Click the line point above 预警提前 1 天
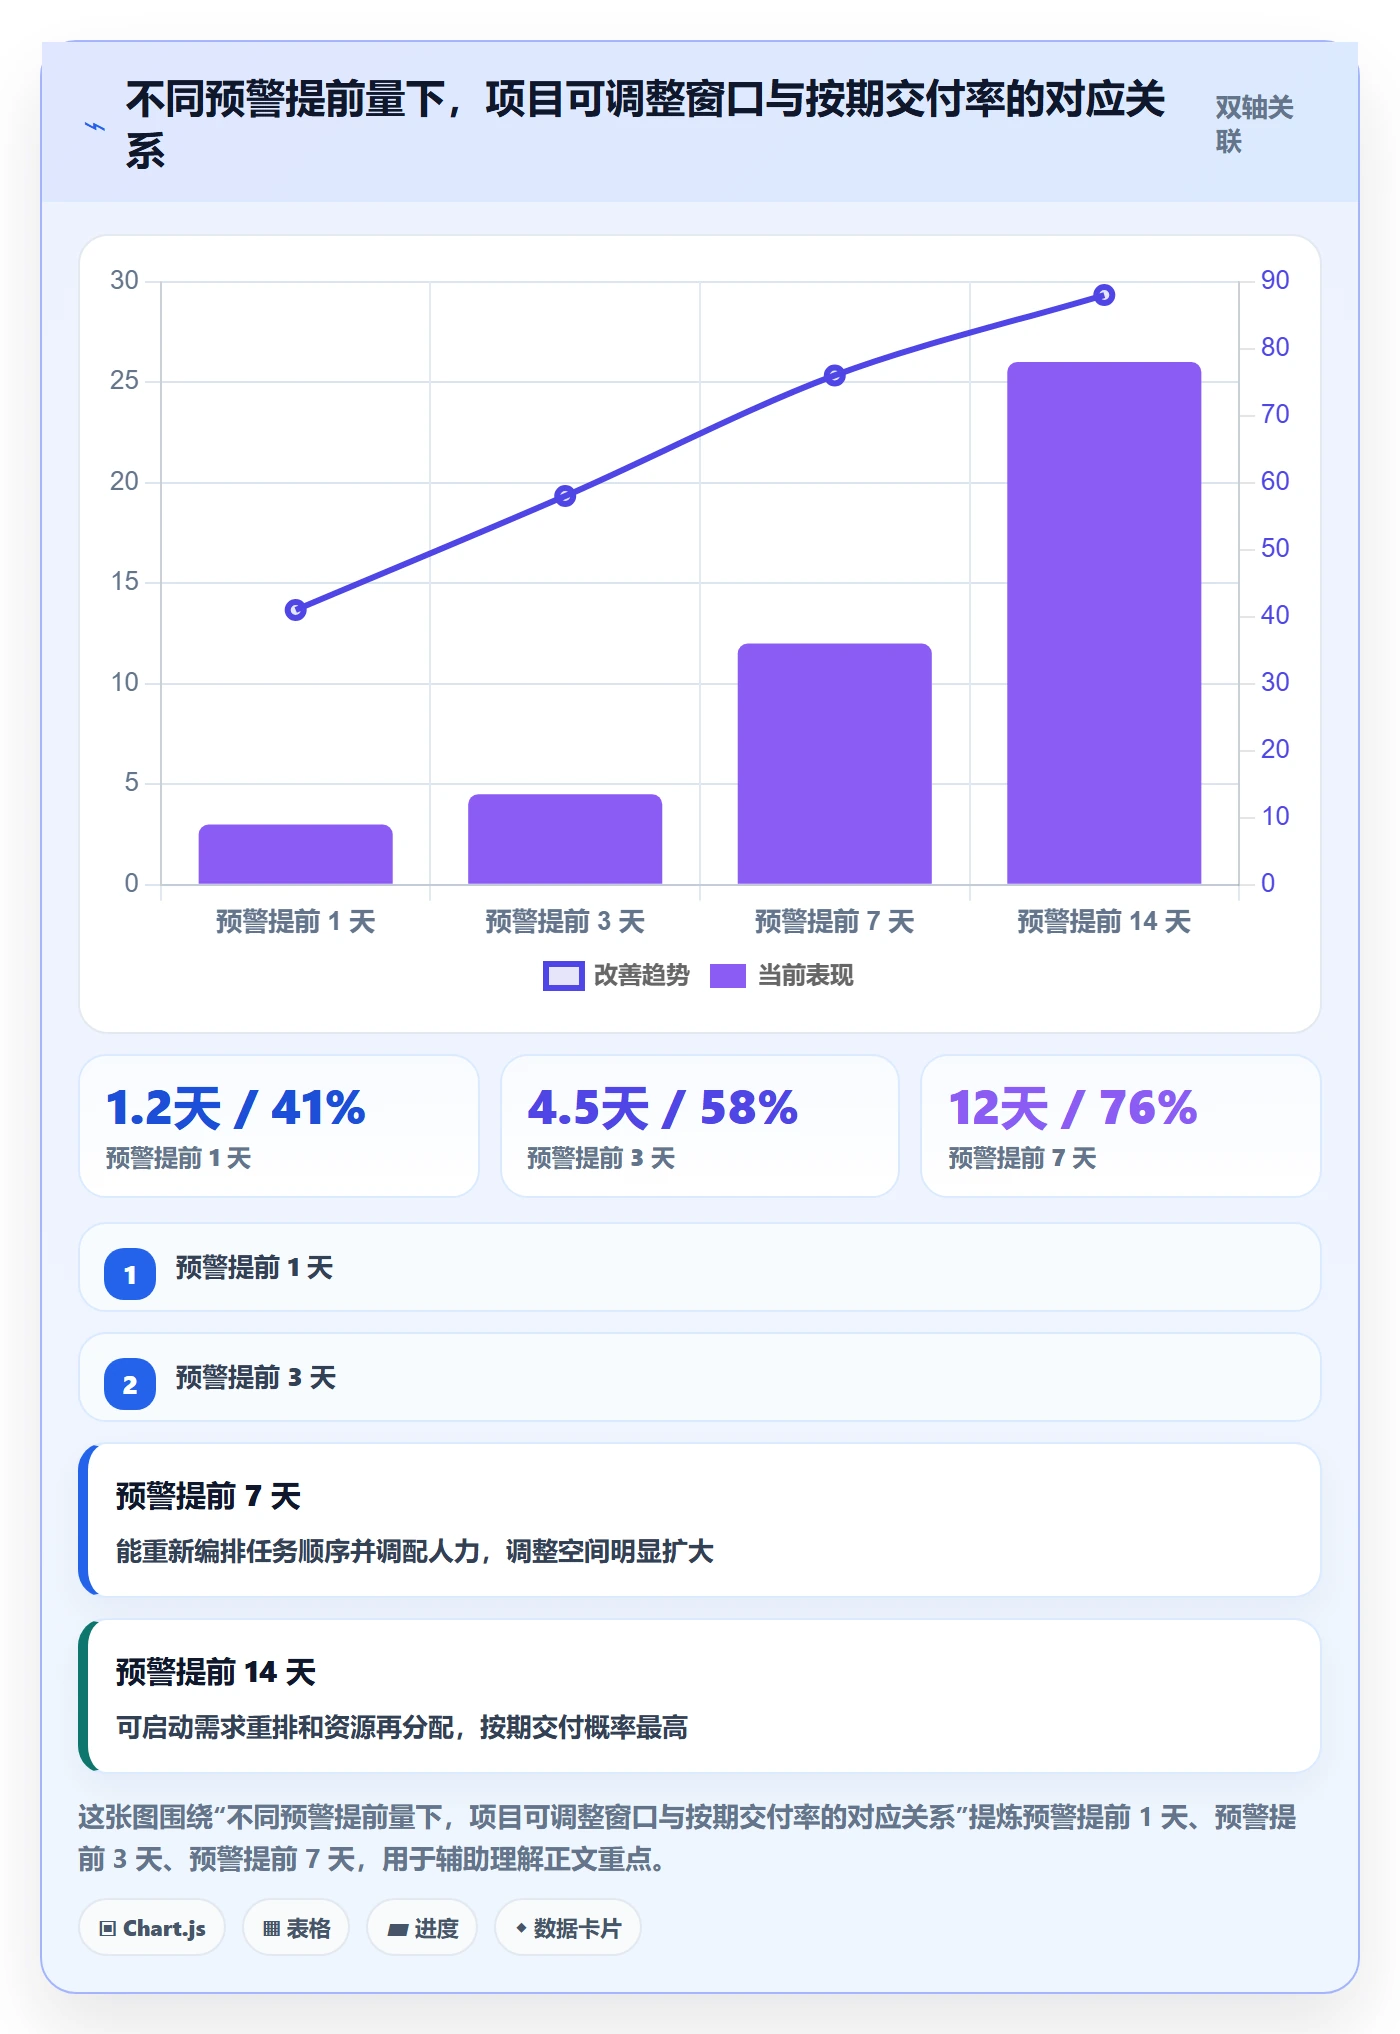1400x2034 pixels. tap(296, 610)
